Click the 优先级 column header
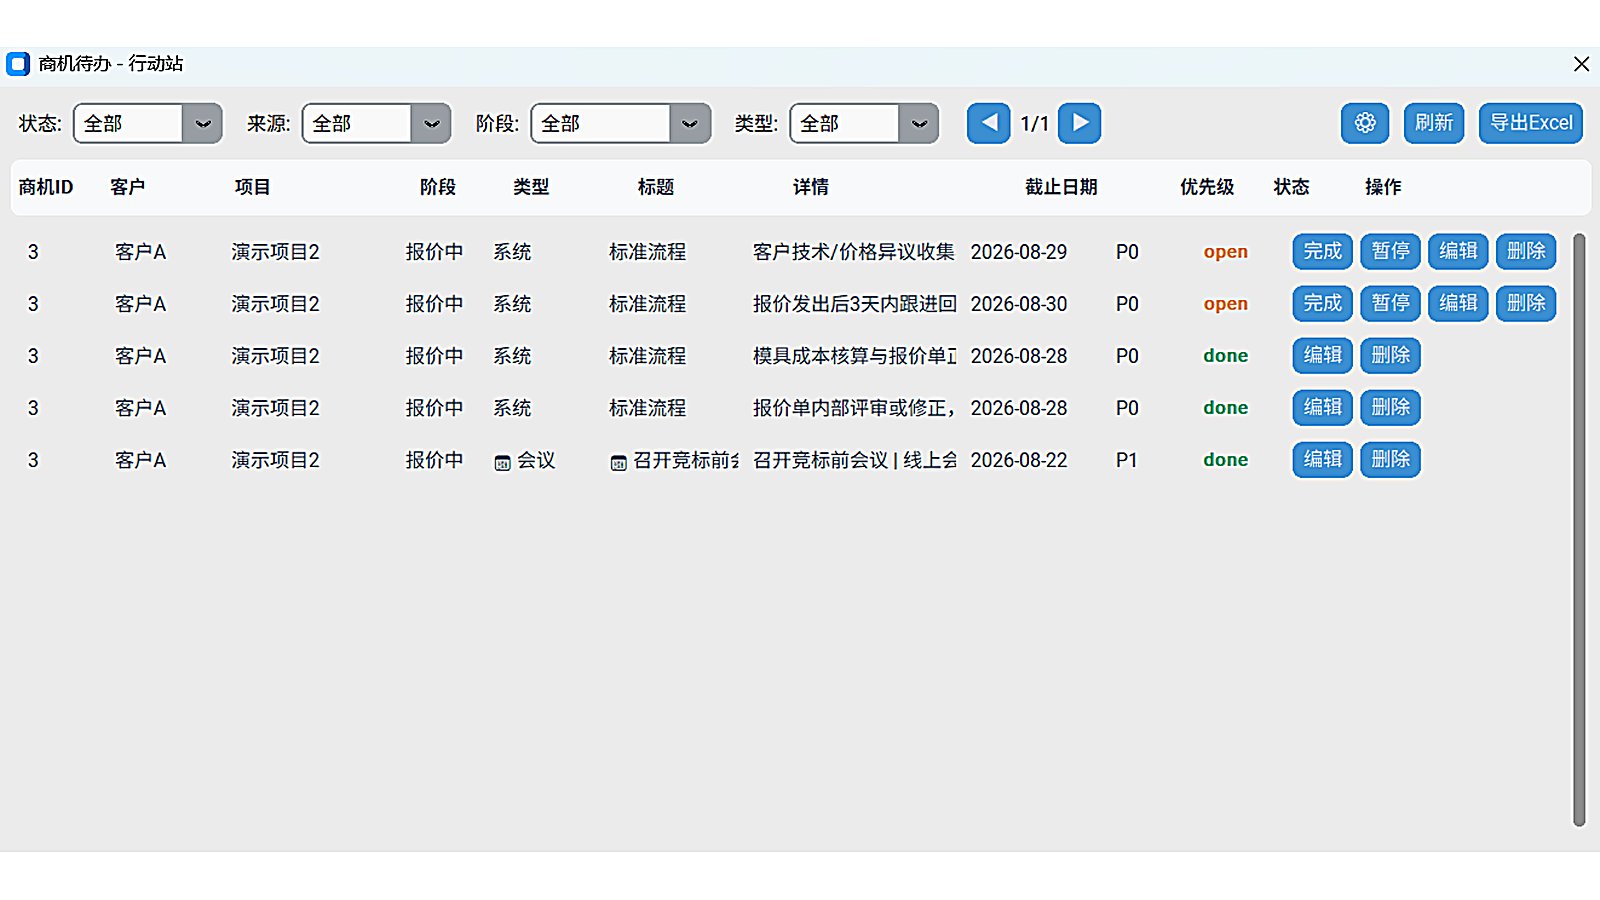The width and height of the screenshot is (1600, 900). (1207, 187)
